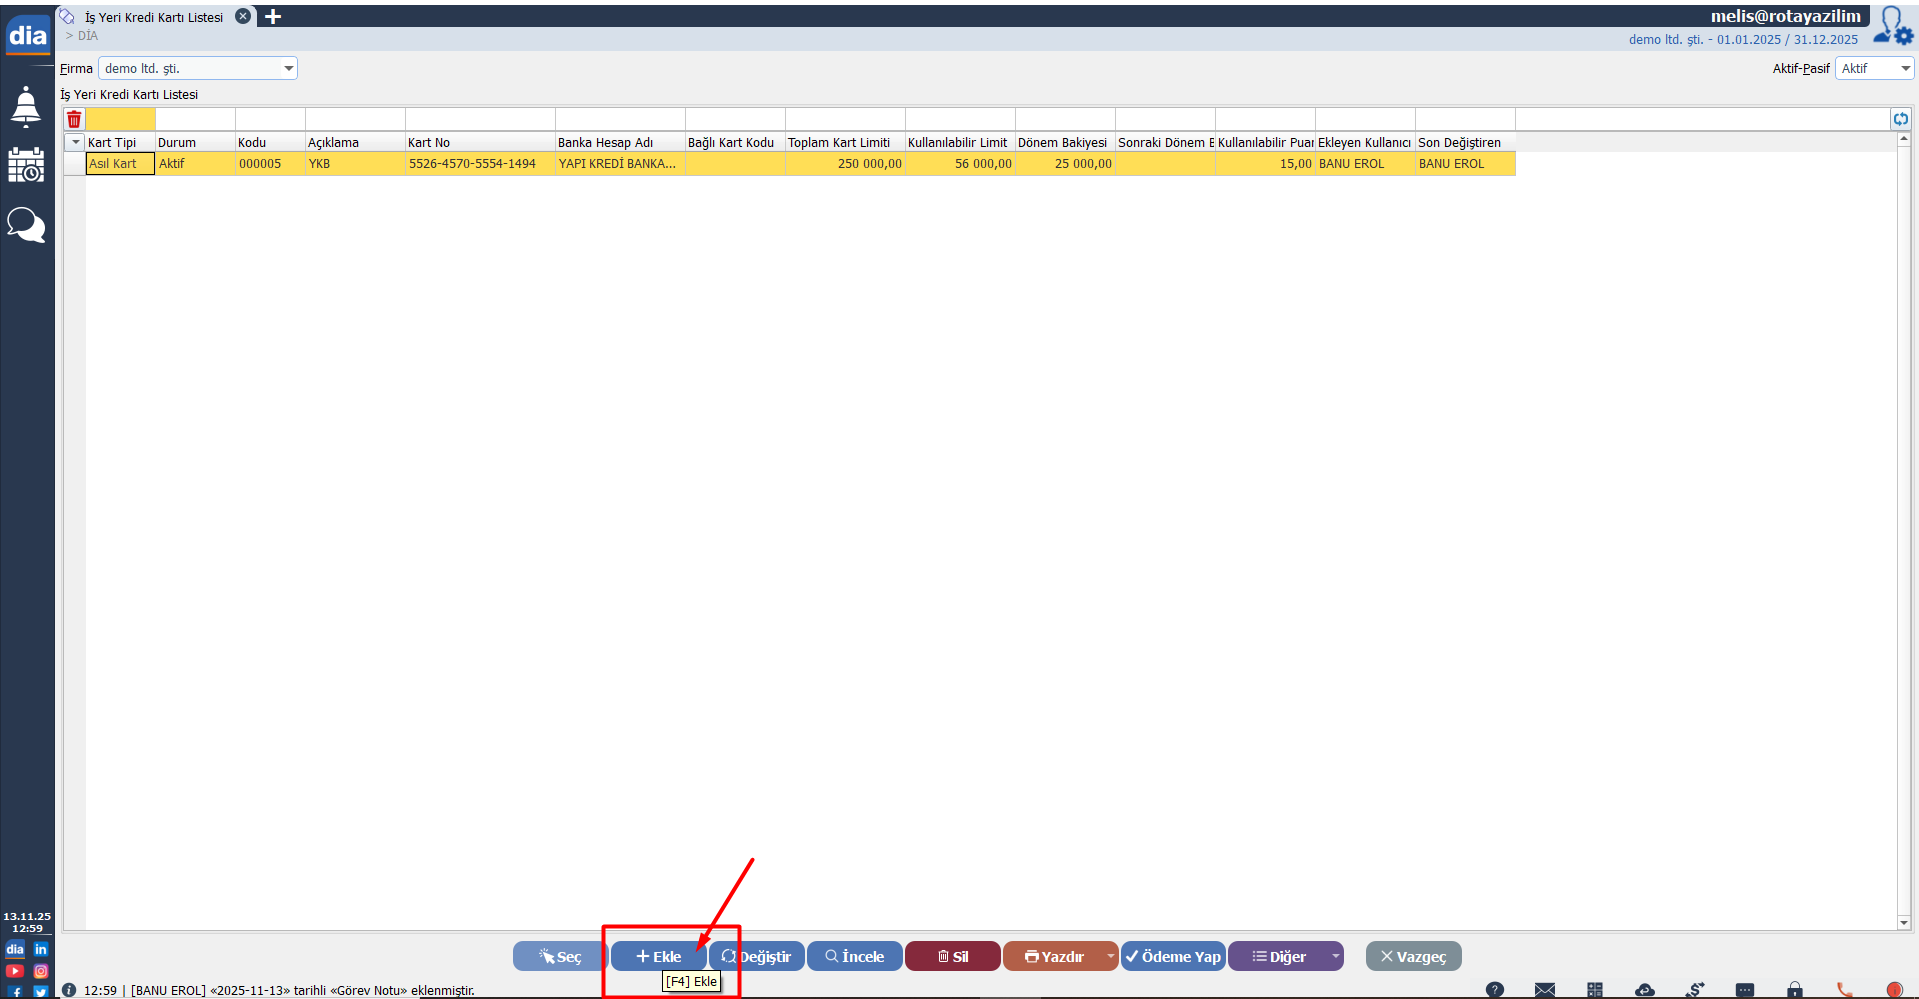The image size is (1919, 999).
Task: Open the envelope mail icon
Action: (1545, 990)
